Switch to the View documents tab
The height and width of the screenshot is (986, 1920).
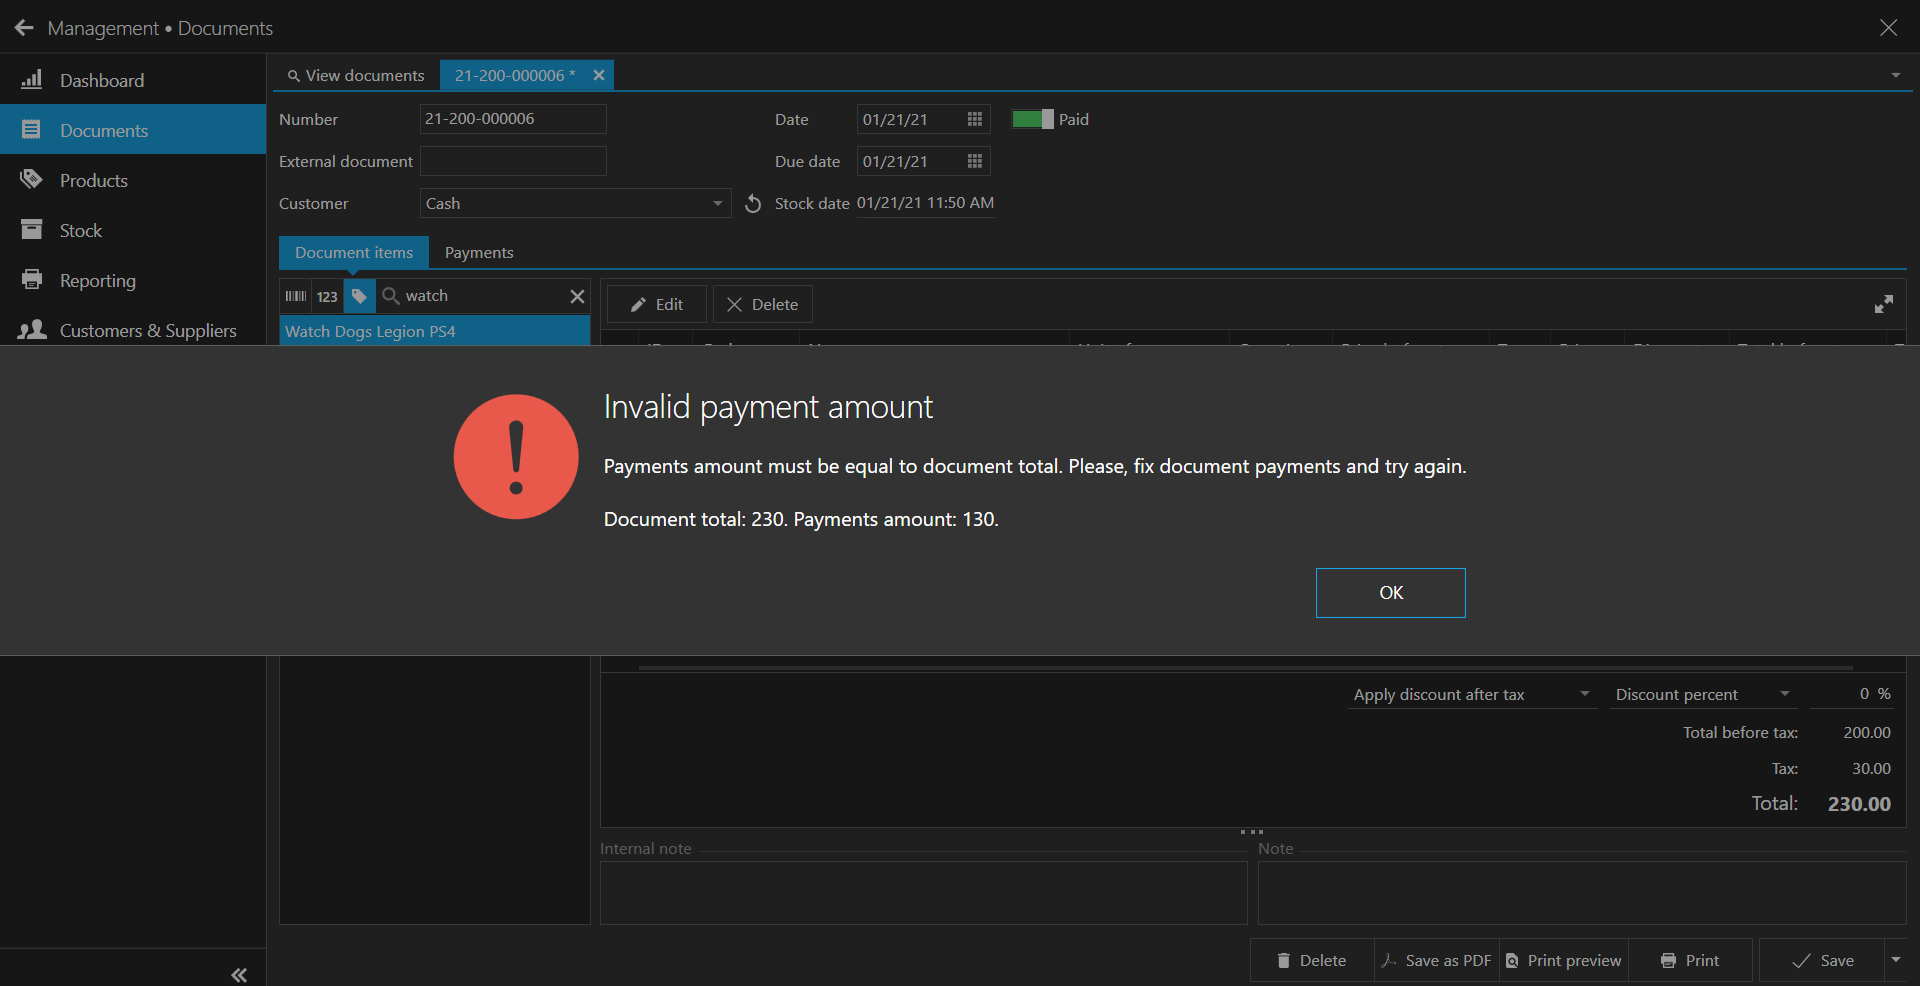pyautogui.click(x=356, y=75)
